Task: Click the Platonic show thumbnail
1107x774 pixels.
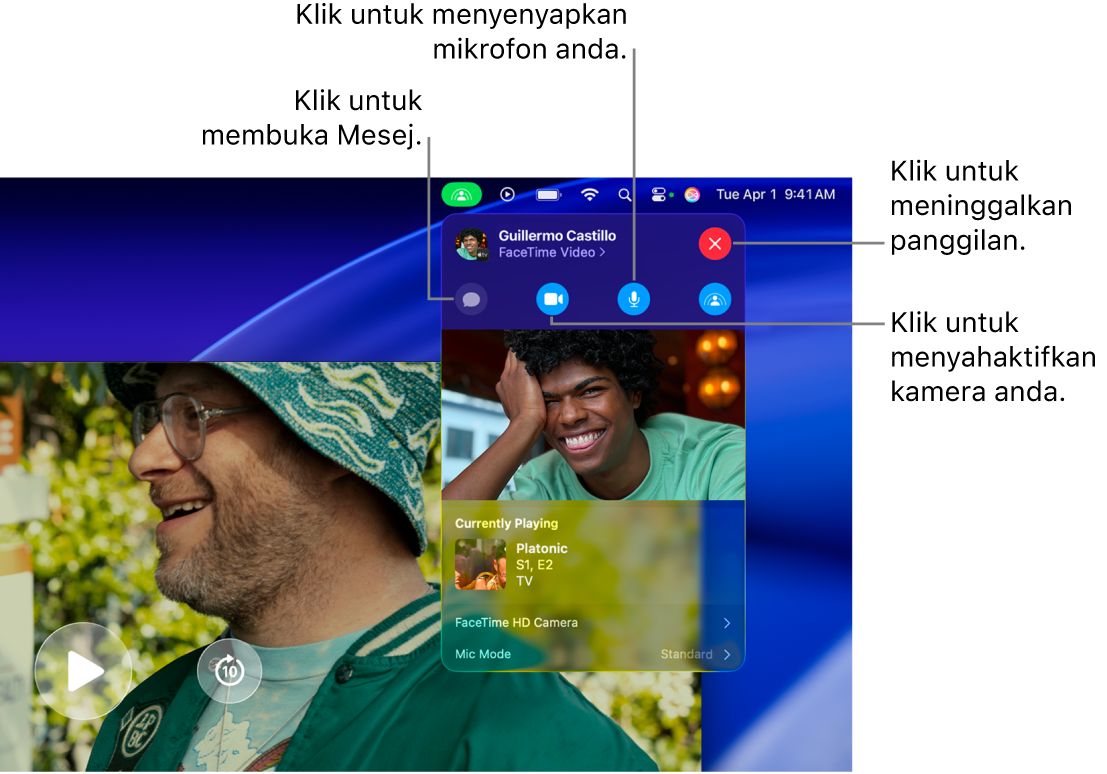Action: 480,564
